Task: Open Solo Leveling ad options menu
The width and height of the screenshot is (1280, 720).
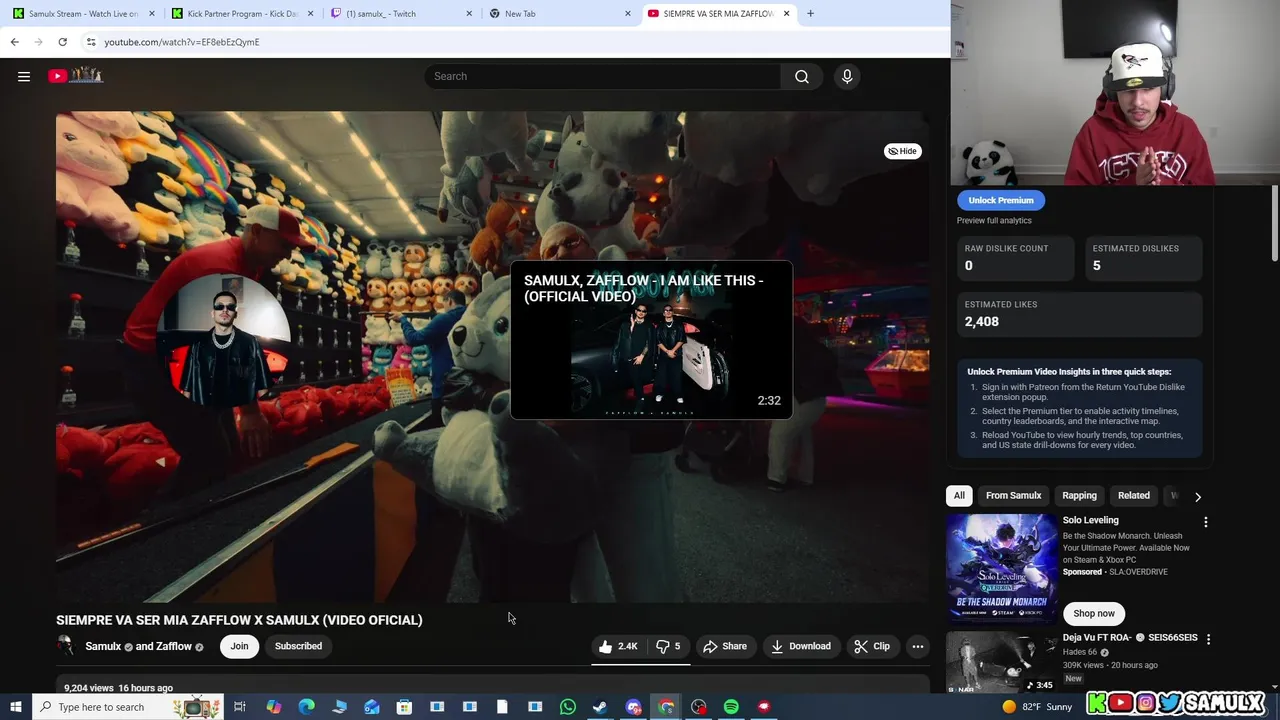Action: [x=1205, y=522]
